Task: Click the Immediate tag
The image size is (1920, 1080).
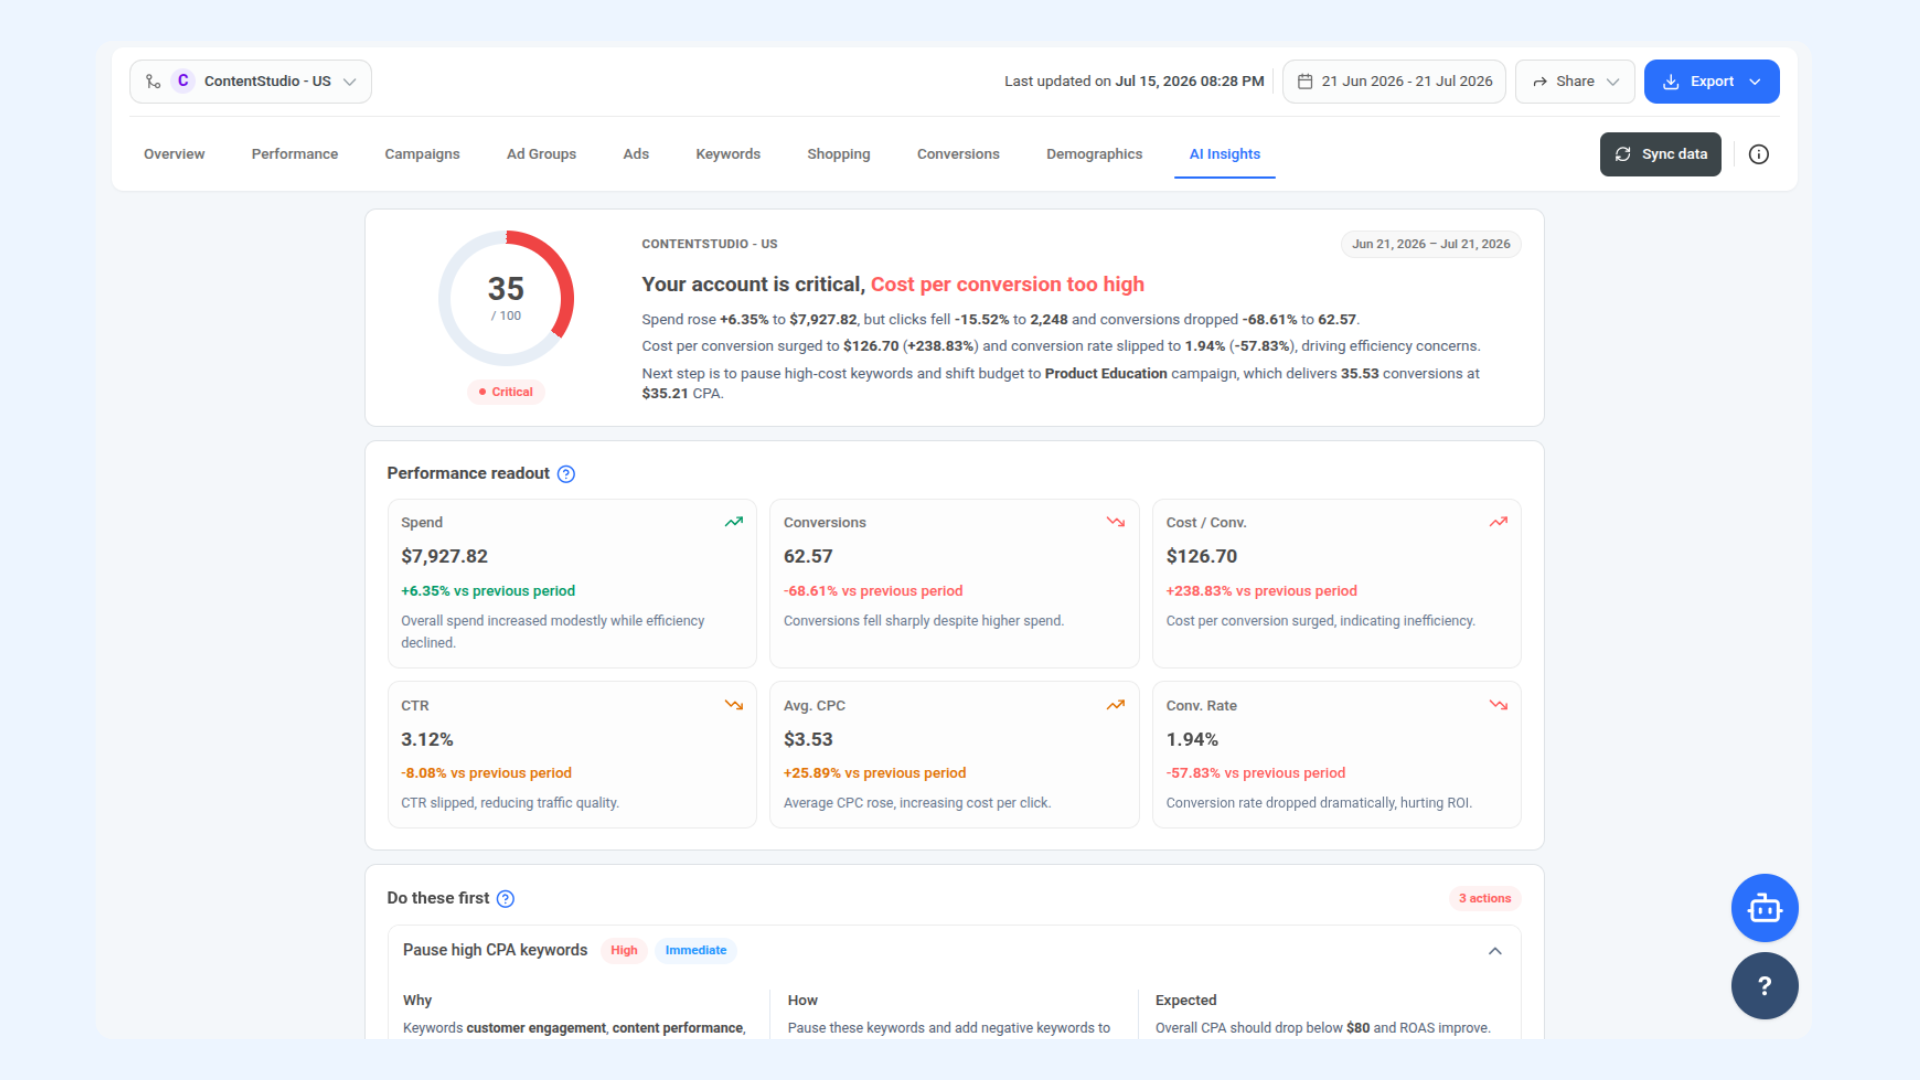Action: (x=696, y=950)
